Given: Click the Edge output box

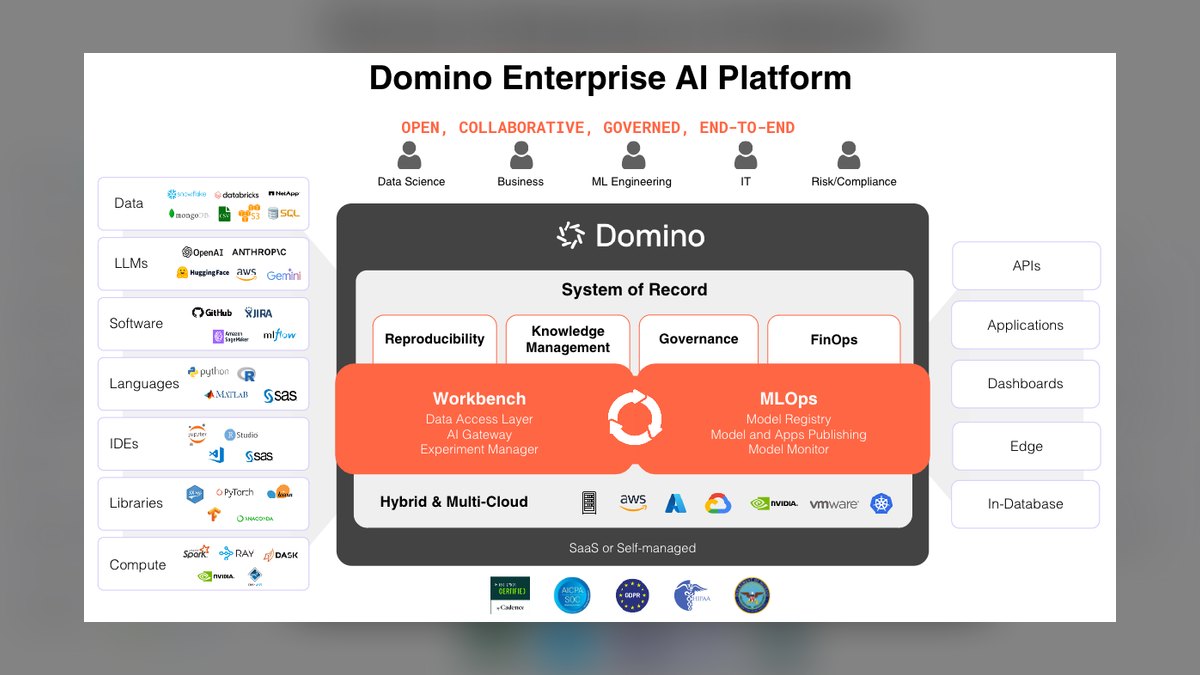Looking at the screenshot, I should point(1026,446).
